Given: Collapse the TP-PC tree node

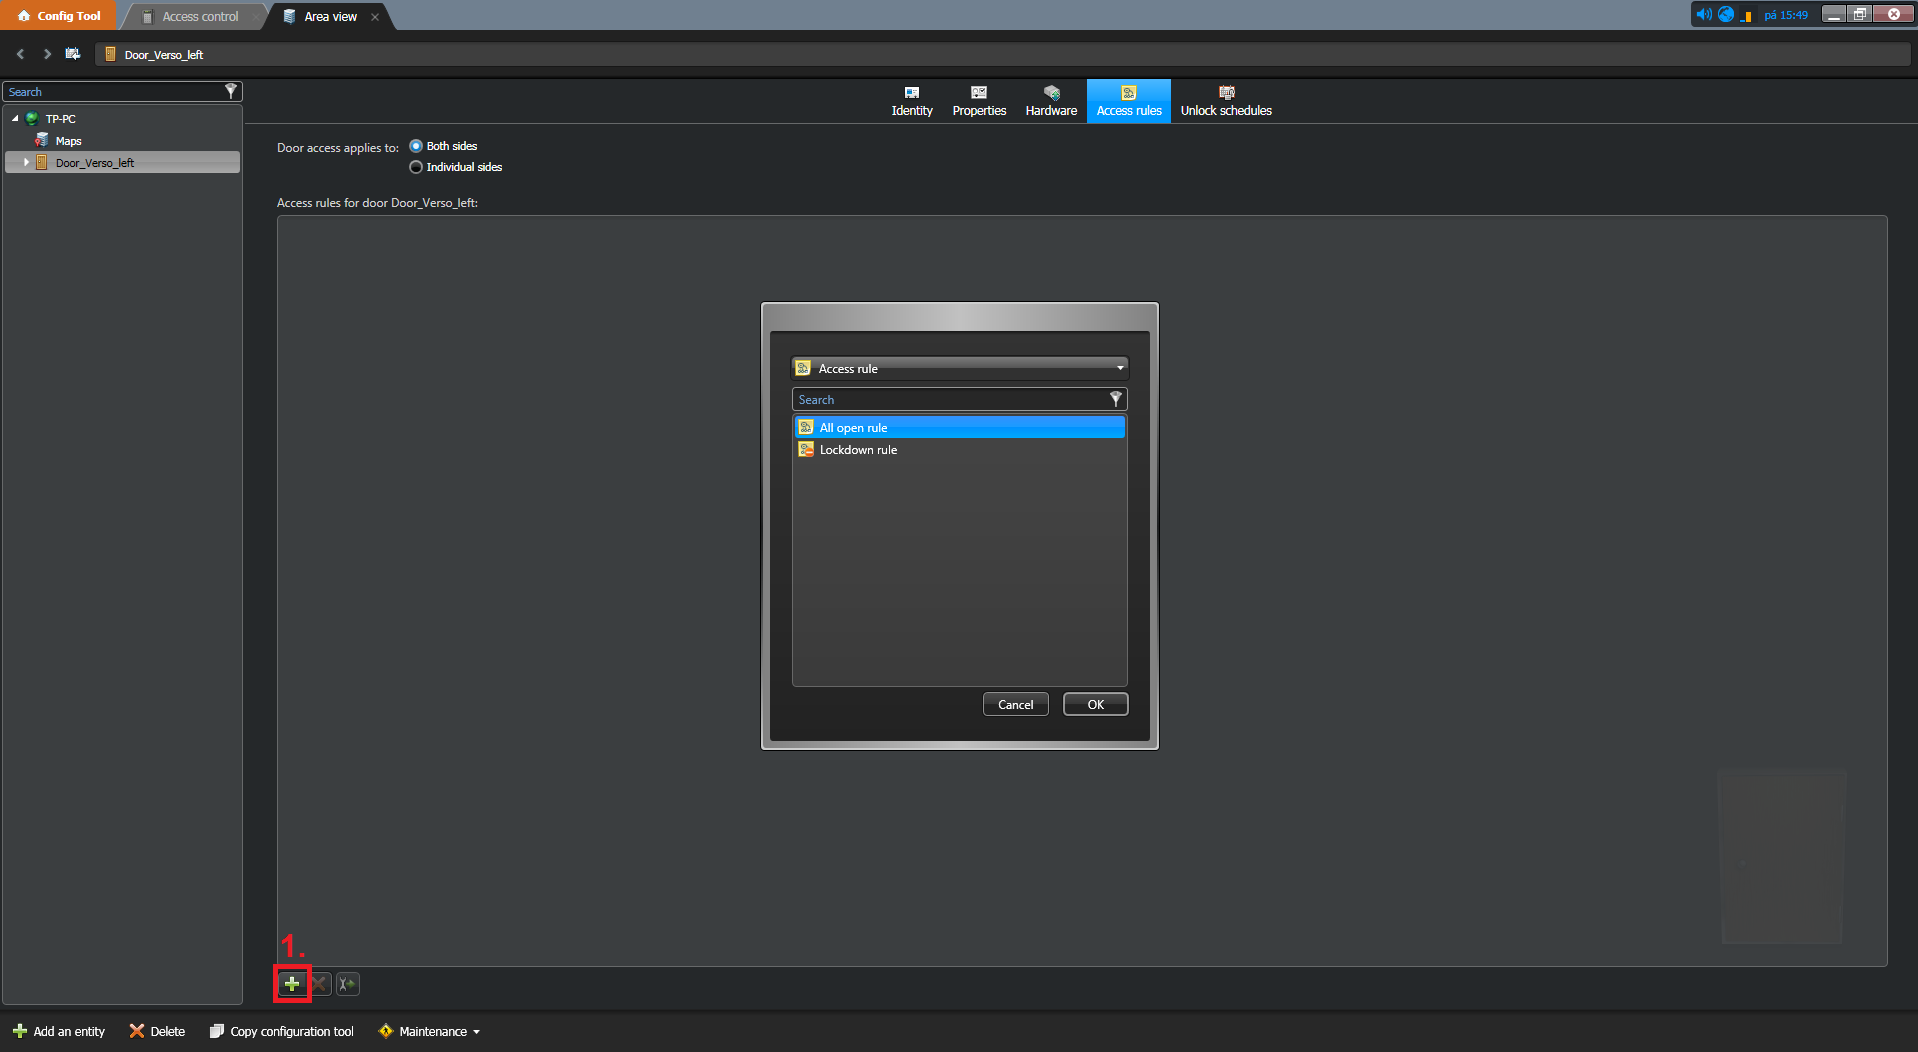Looking at the screenshot, I should pyautogui.click(x=15, y=119).
